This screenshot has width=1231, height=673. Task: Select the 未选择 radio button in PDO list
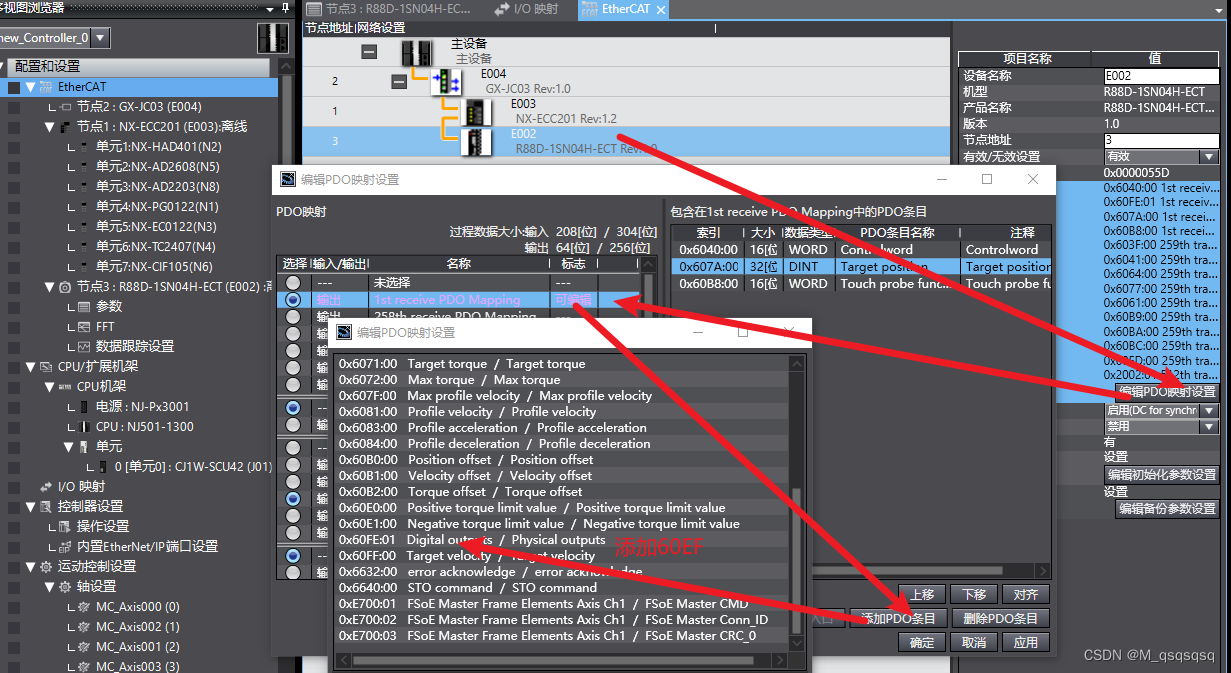click(293, 283)
